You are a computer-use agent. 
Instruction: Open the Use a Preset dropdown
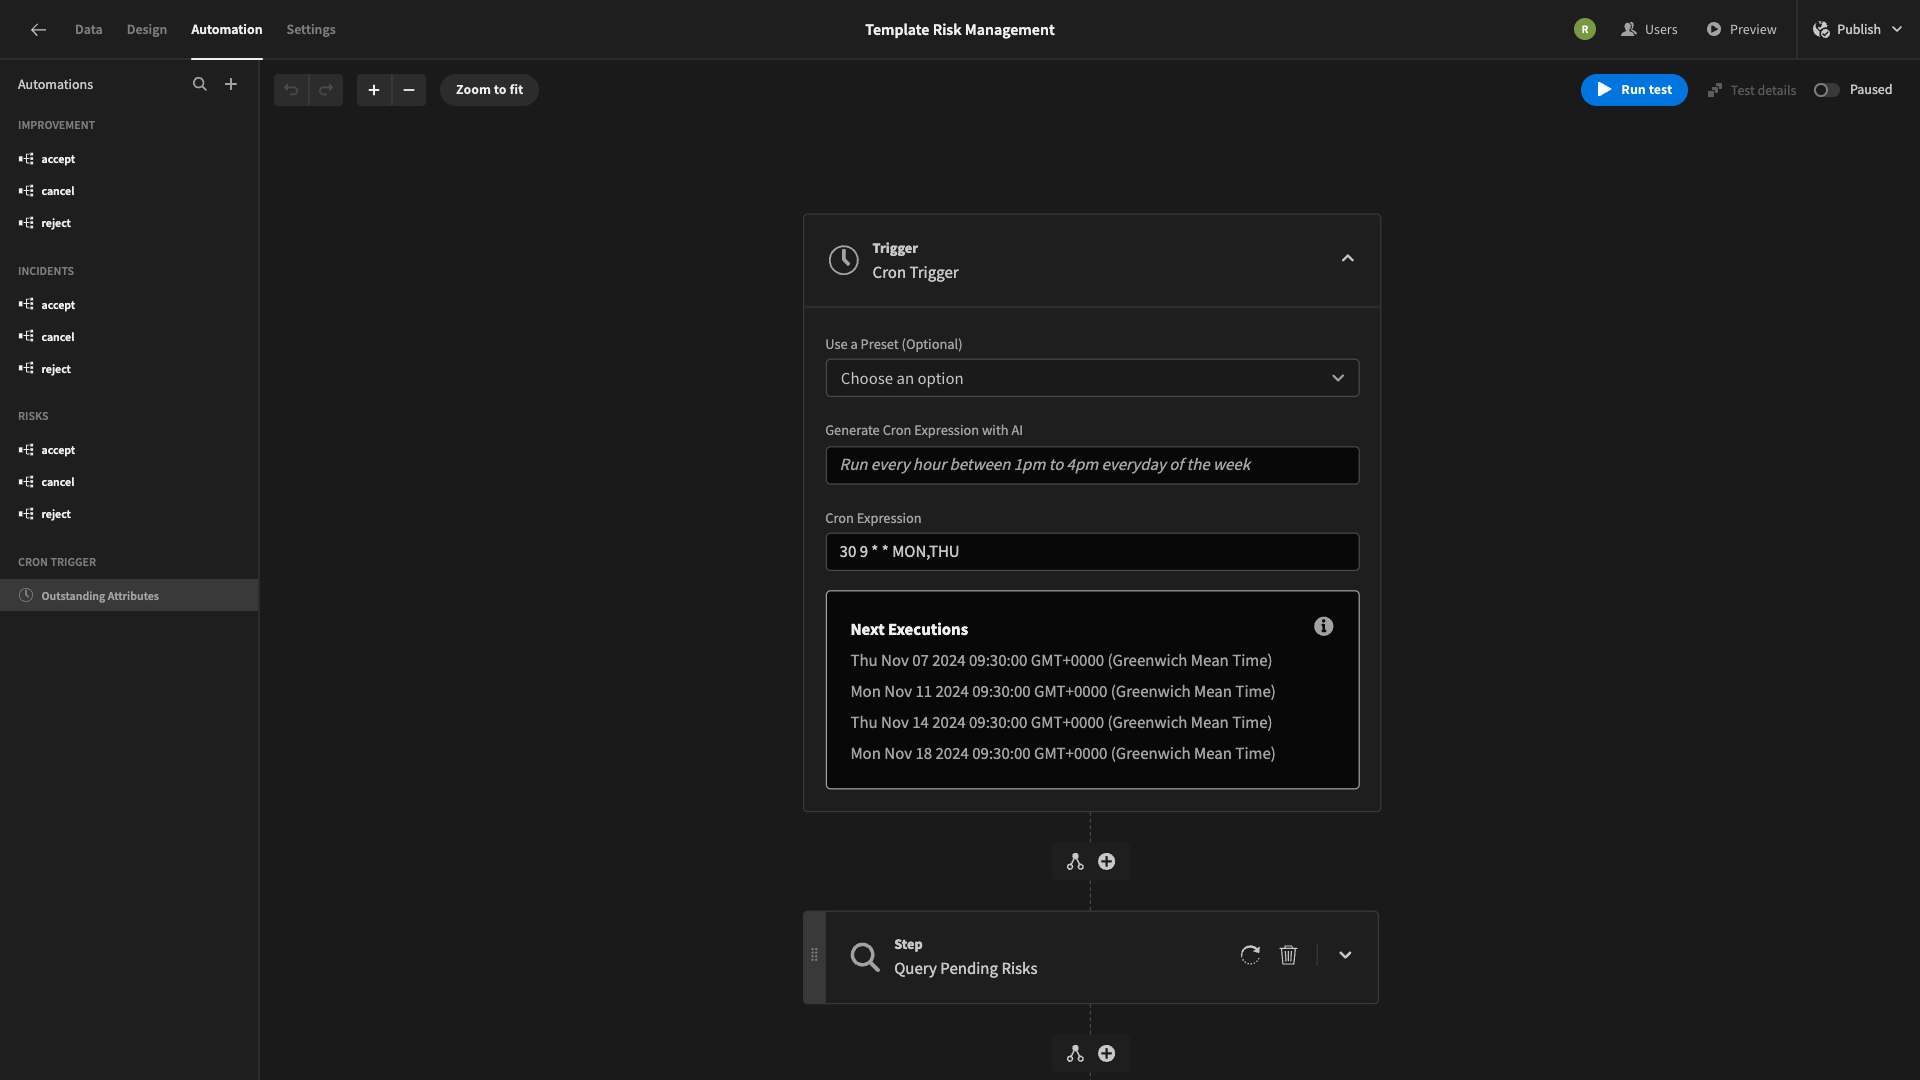[x=1091, y=377]
